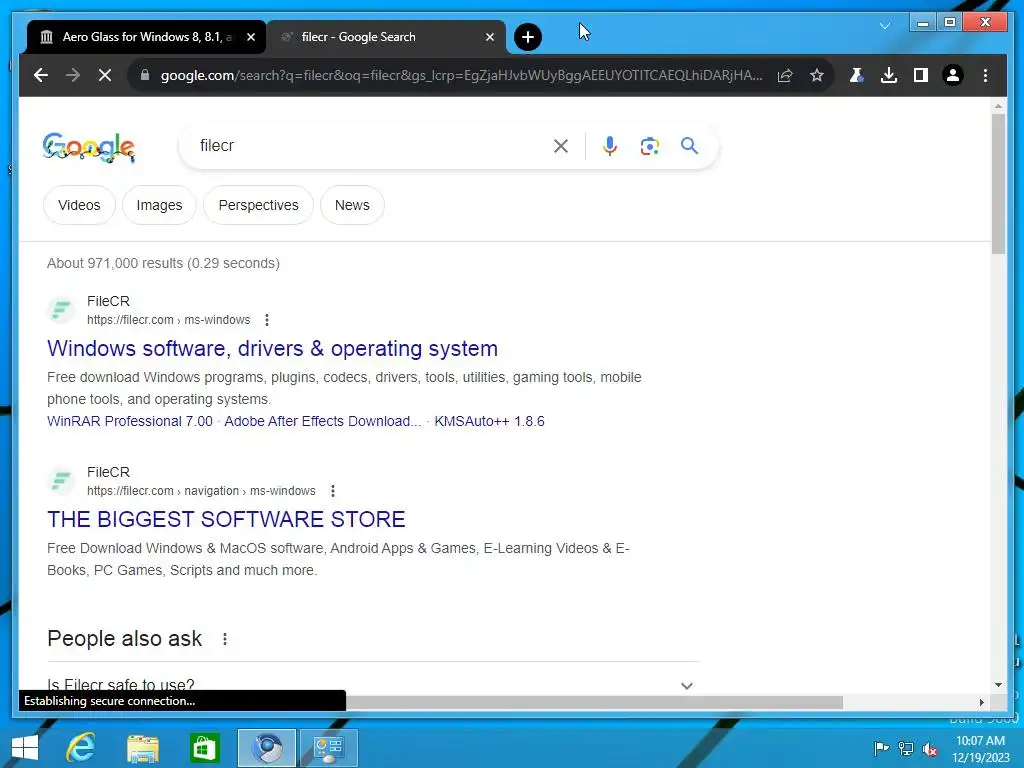
Task: Open File Explorer from taskbar
Action: (142, 748)
